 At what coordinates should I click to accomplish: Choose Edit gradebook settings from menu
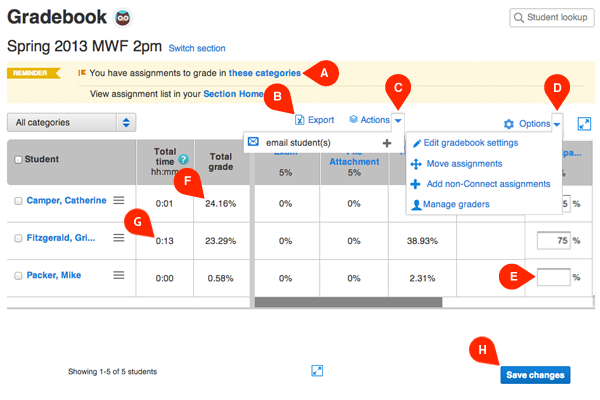point(472,143)
